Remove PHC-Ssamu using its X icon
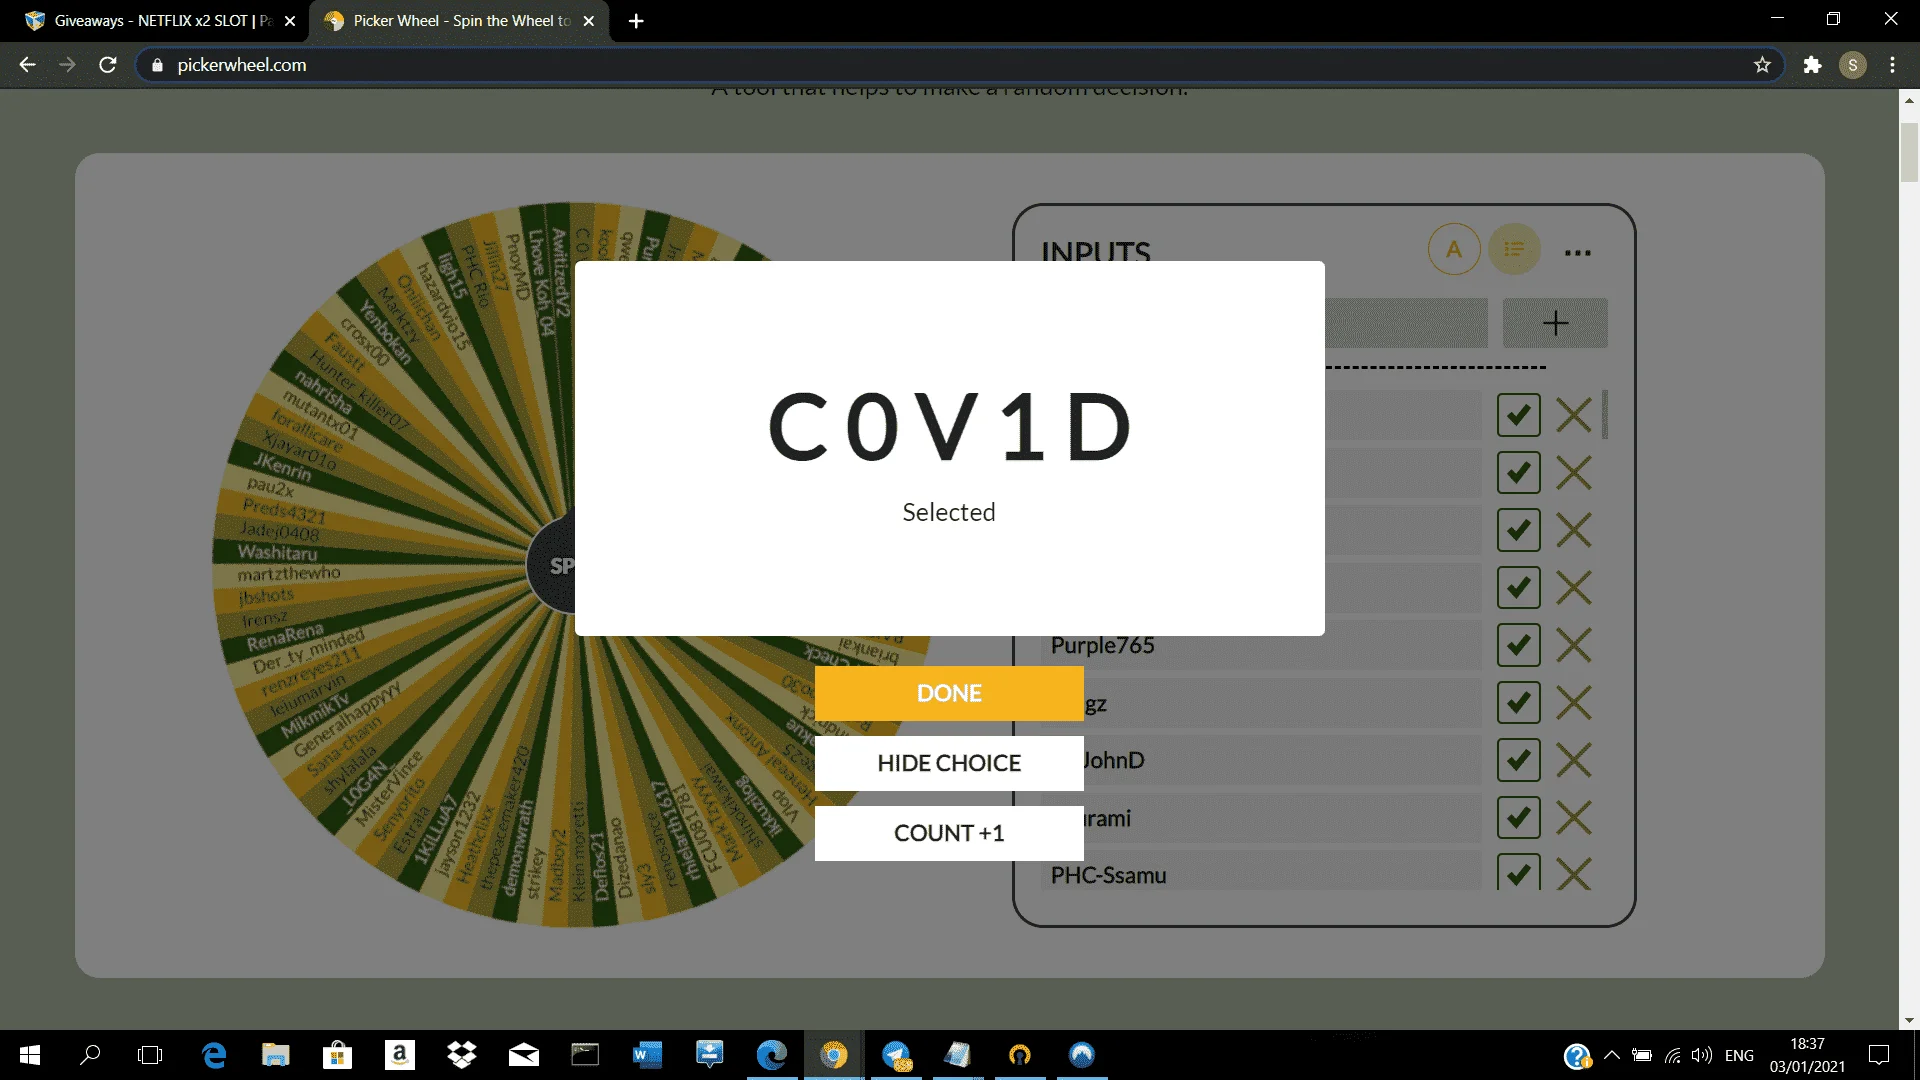 [x=1574, y=874]
